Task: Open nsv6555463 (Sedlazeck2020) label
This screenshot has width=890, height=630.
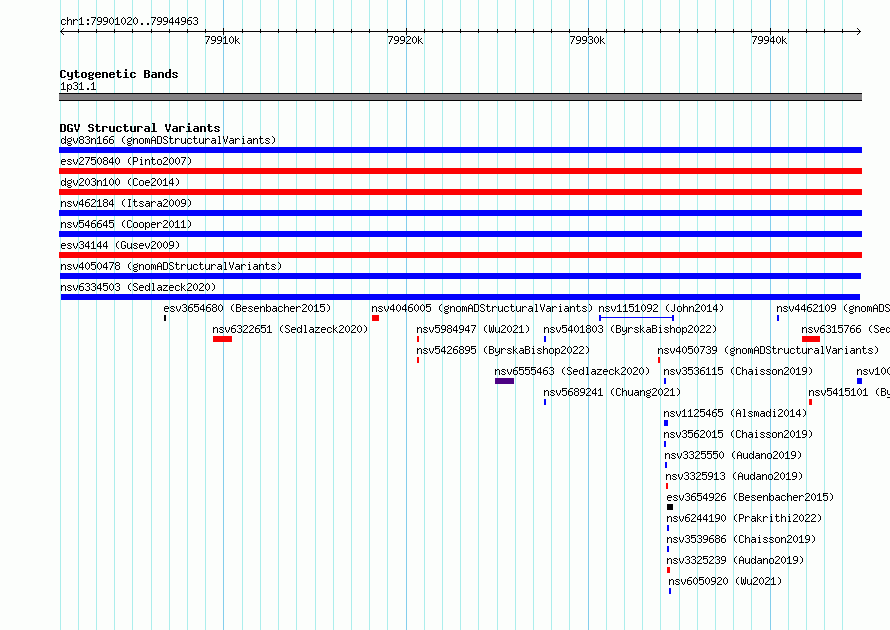Action: pos(572,371)
